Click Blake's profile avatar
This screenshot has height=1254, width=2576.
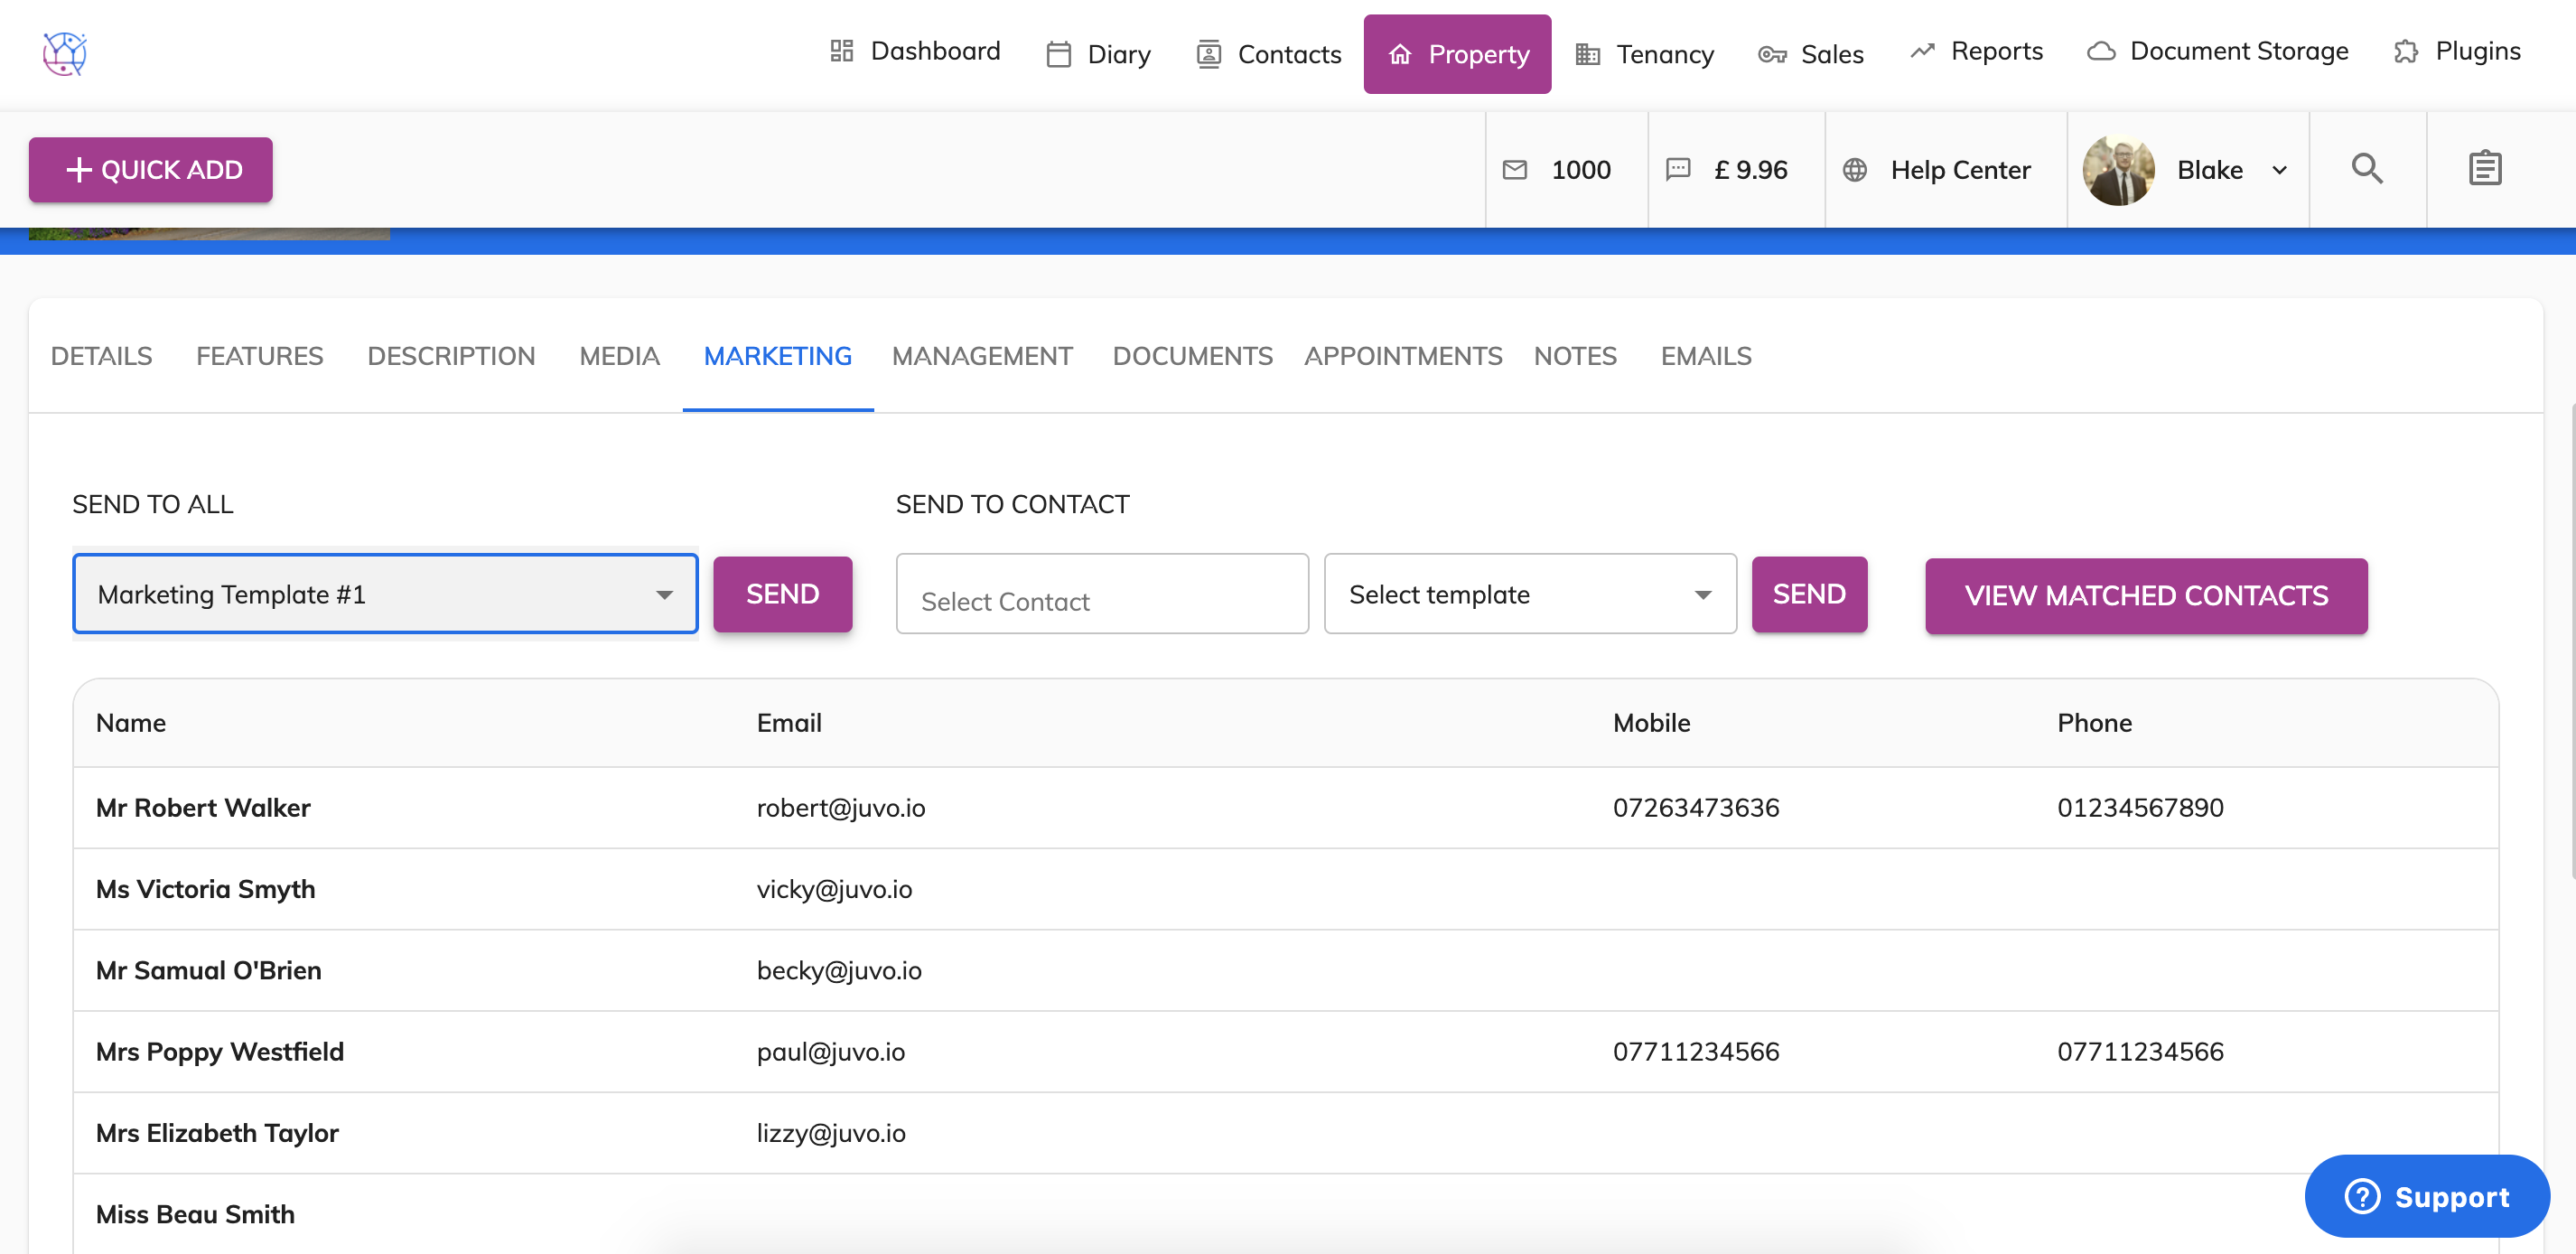coord(2118,170)
